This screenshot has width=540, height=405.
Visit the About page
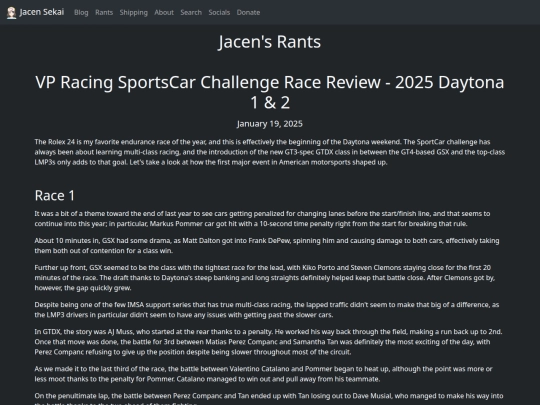tap(164, 12)
